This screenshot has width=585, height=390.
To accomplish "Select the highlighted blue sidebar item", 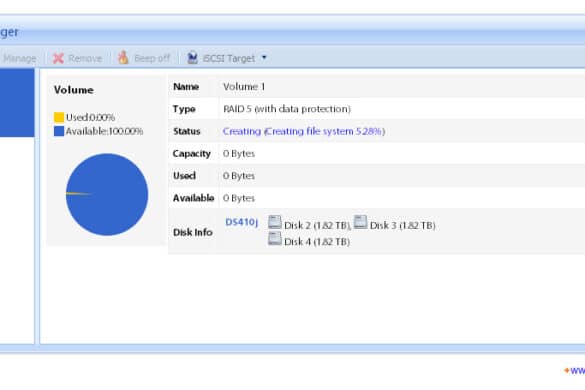I will (x=17, y=103).
